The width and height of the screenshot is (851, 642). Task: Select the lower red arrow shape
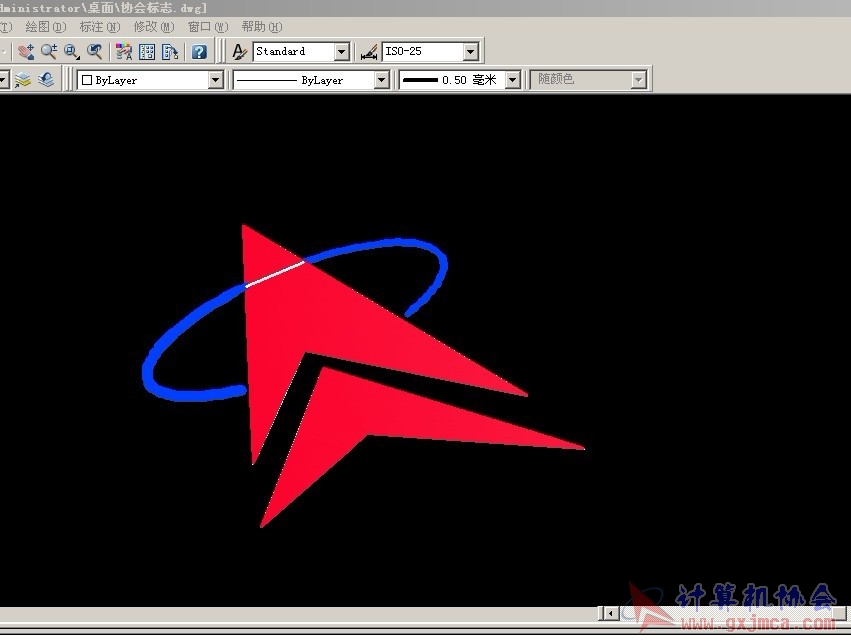point(347,412)
